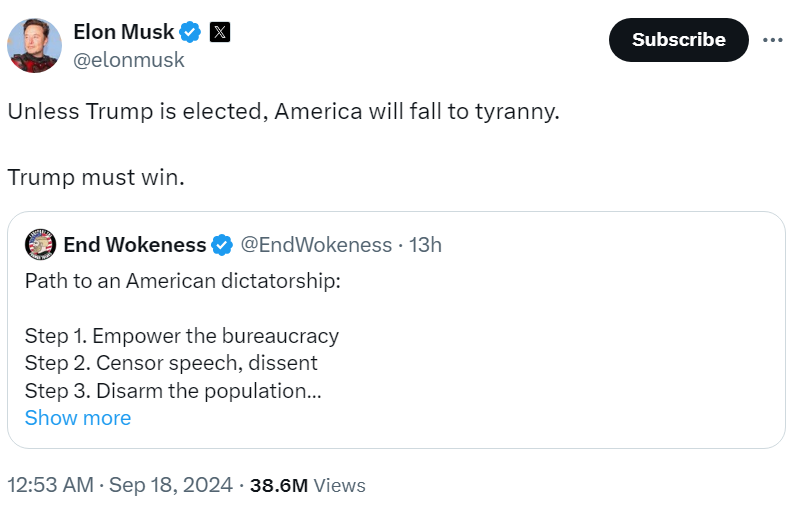This screenshot has width=792, height=508.
Task: Expand quoted post with Show more
Action: 78,418
